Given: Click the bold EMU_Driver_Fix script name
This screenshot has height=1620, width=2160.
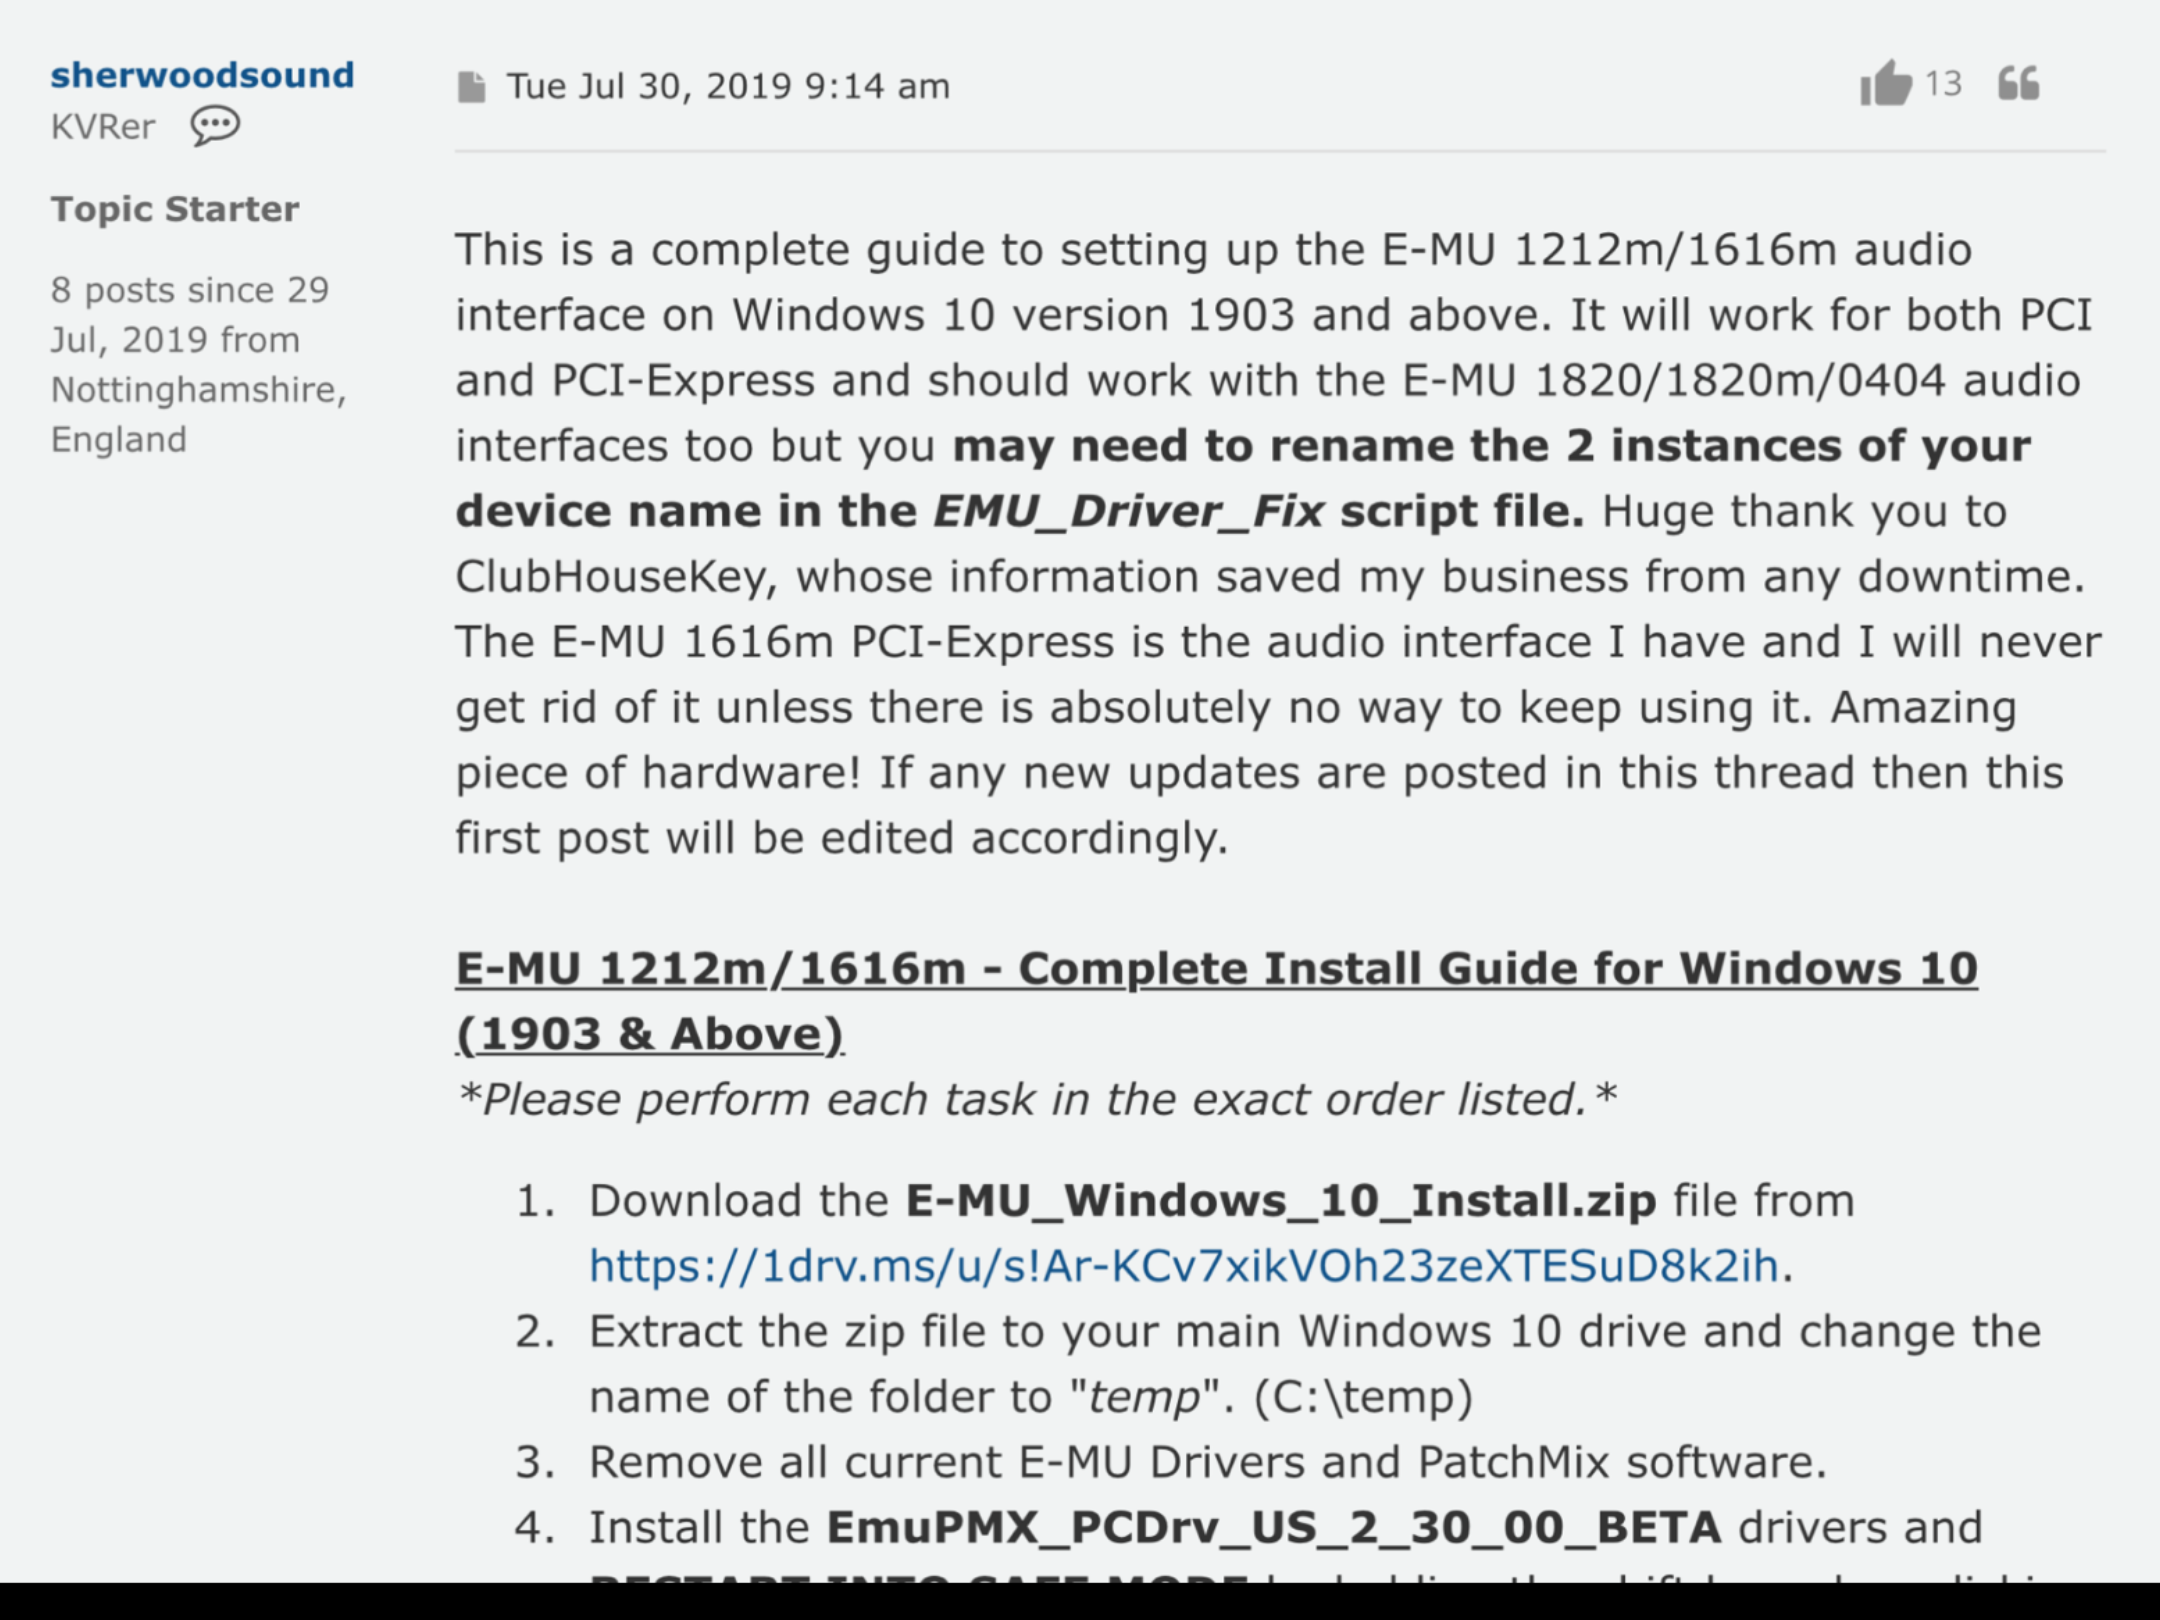Looking at the screenshot, I should (1129, 512).
